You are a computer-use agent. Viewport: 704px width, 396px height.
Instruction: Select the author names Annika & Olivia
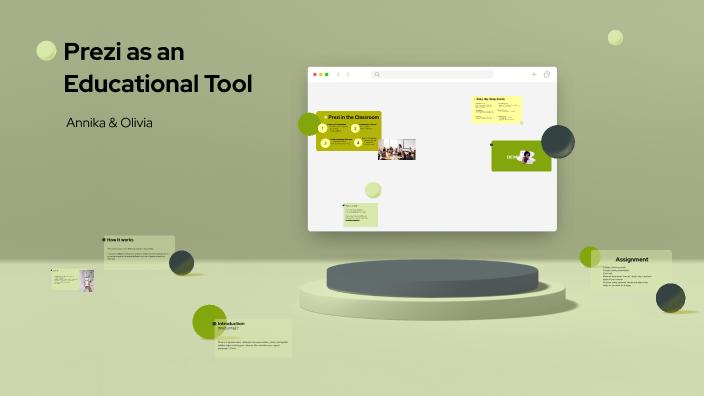coord(109,123)
